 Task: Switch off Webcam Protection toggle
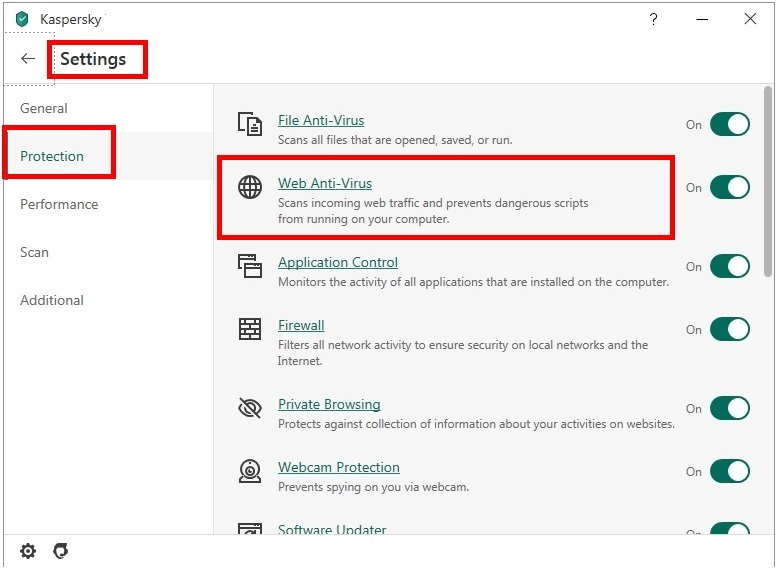coord(729,472)
